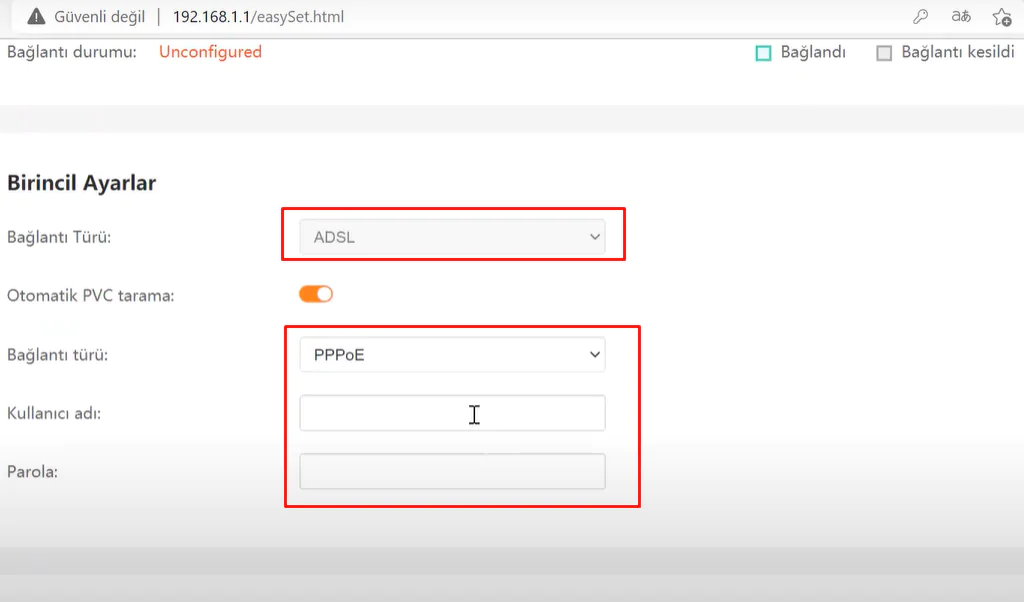
Task: Click the Parola password field
Action: click(452, 471)
